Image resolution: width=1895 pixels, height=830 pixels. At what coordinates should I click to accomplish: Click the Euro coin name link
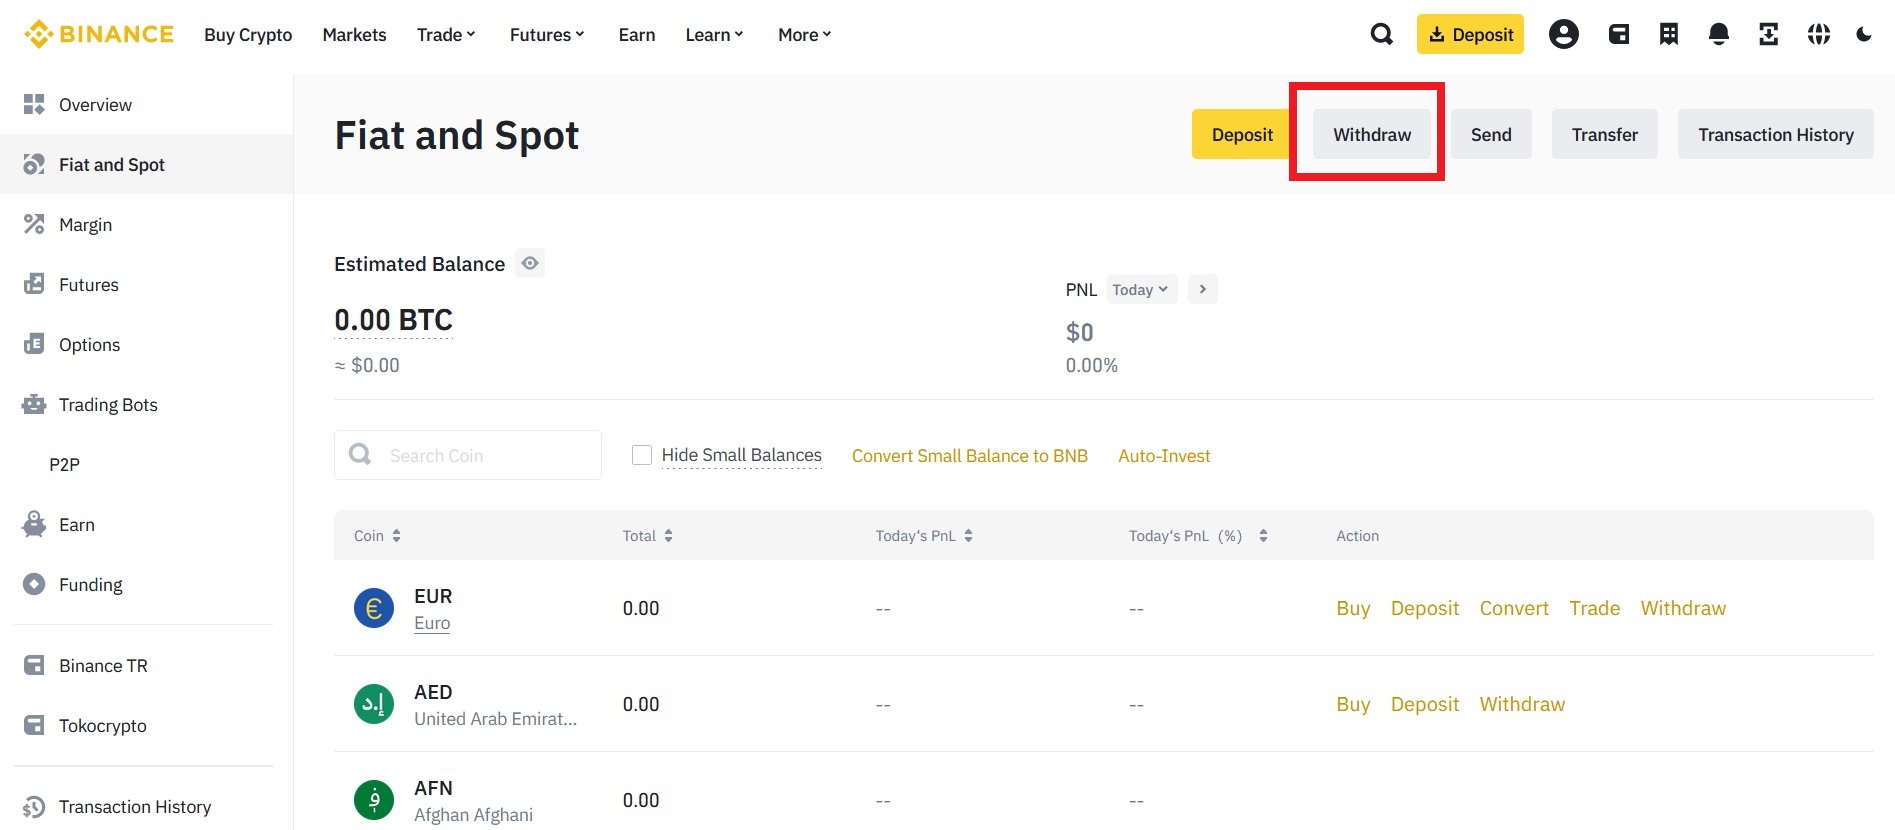(x=432, y=623)
